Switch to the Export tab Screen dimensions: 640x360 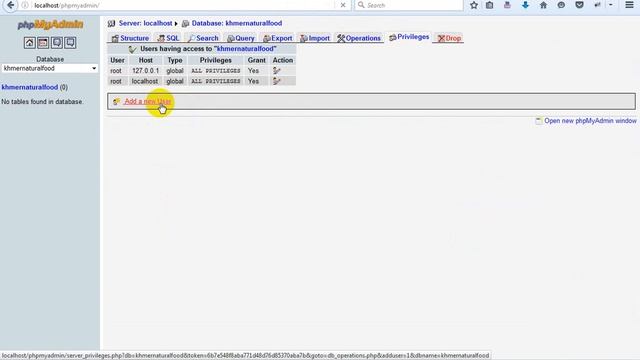coord(278,38)
